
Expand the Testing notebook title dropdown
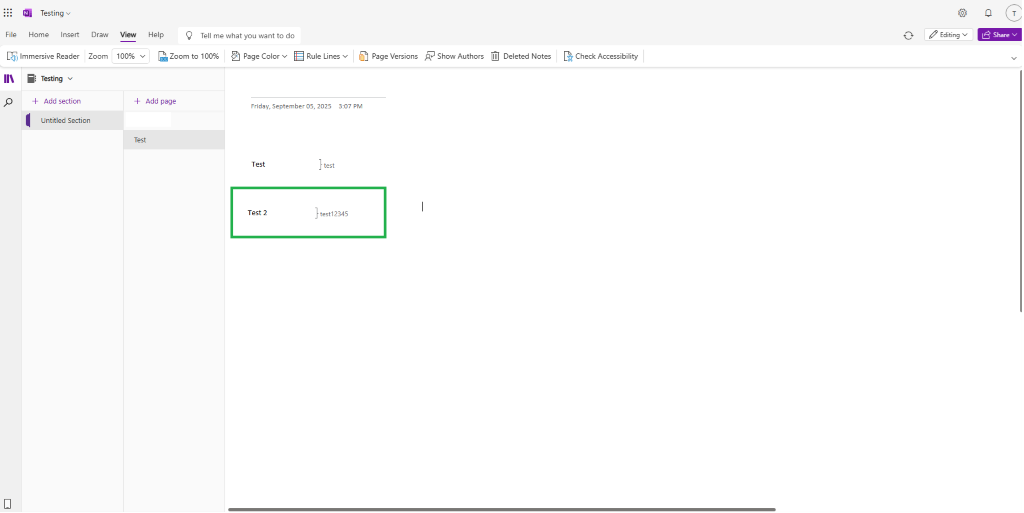56,13
